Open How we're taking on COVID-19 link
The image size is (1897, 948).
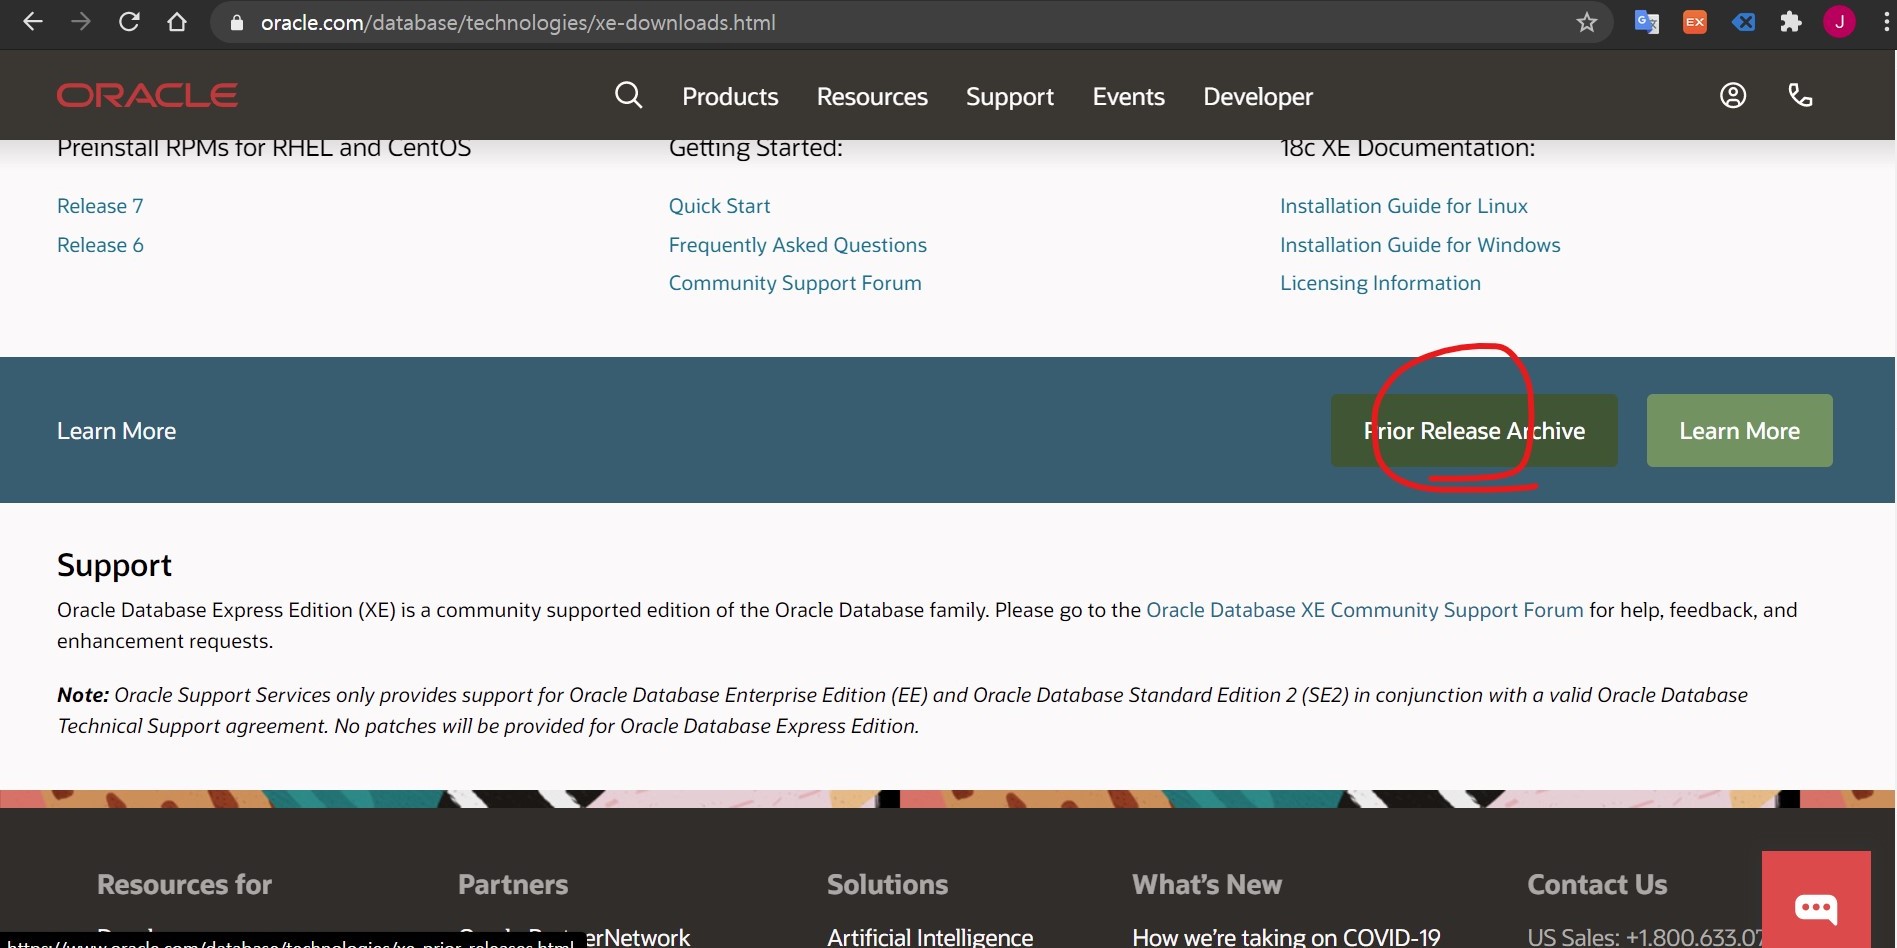tap(1286, 937)
